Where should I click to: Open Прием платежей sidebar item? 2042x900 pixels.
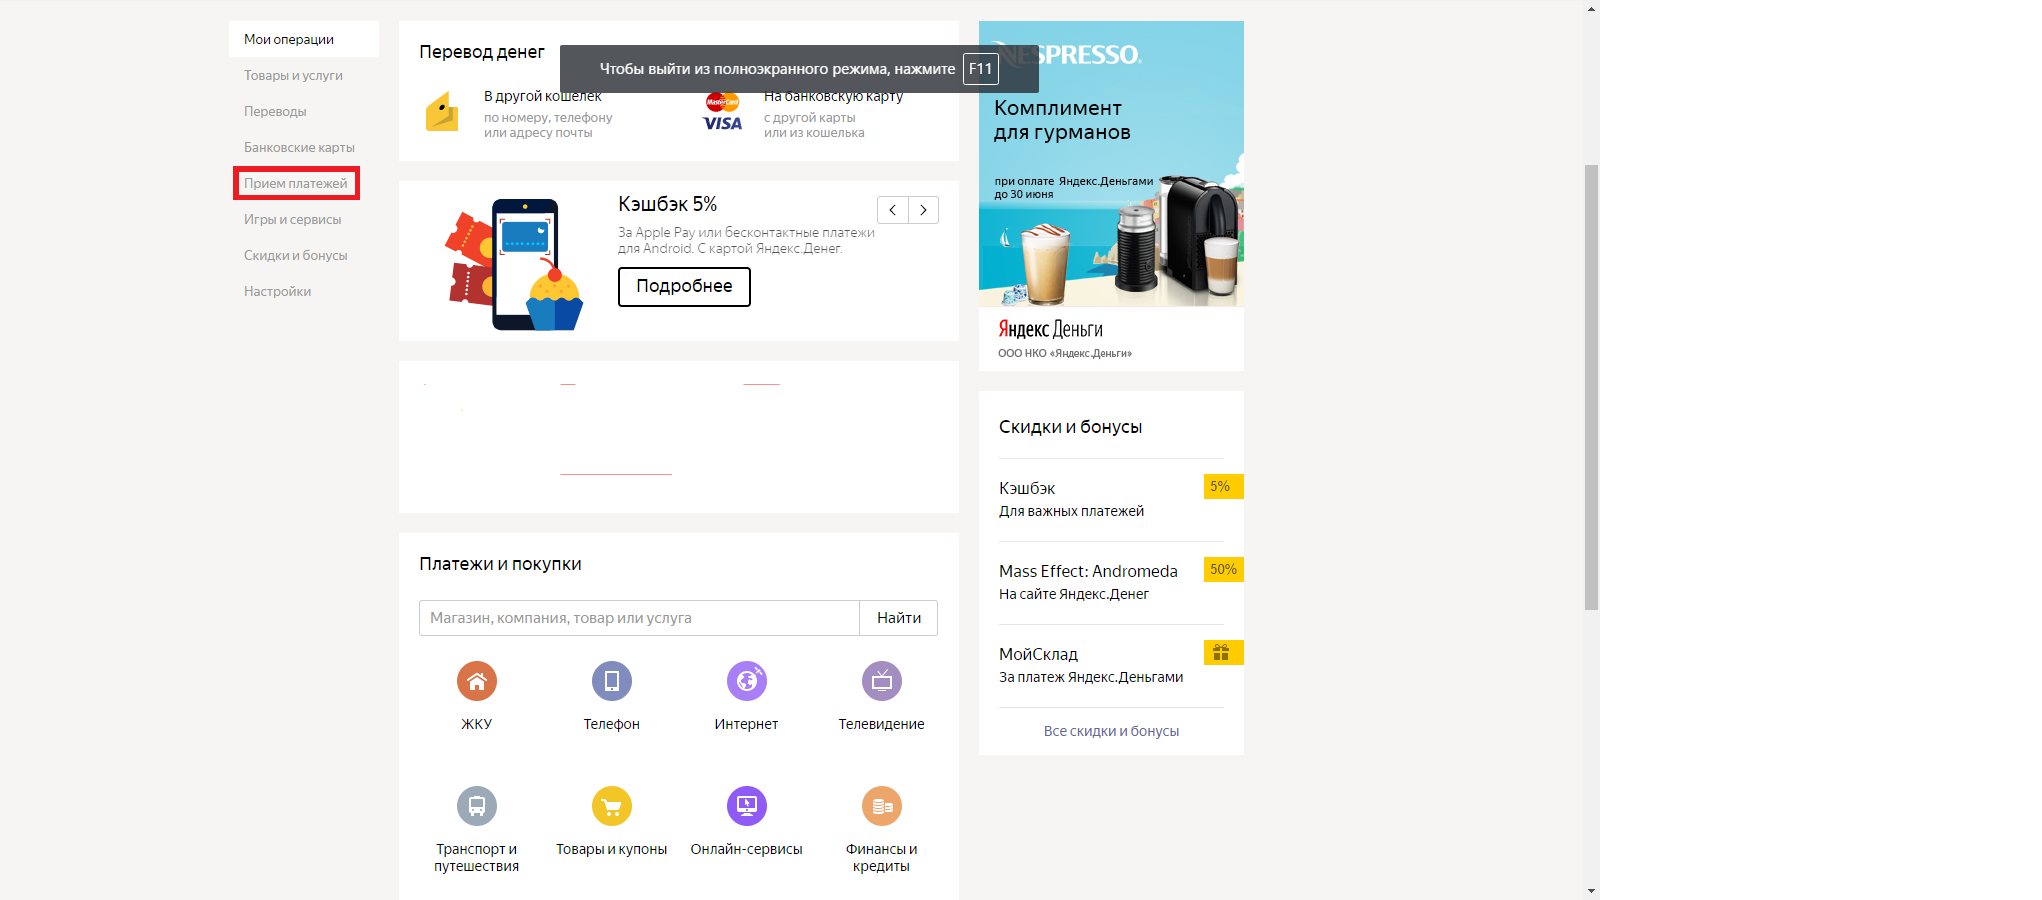296,183
